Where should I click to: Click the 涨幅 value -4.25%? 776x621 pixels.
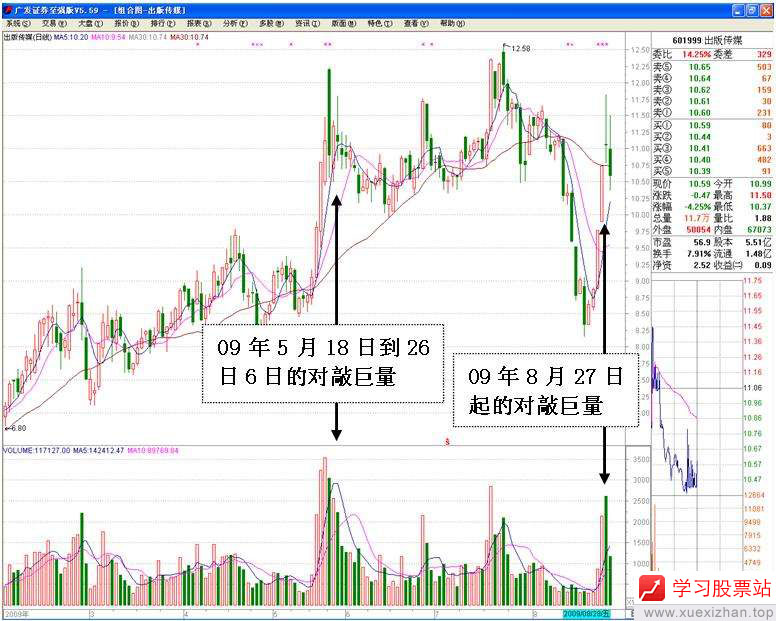coord(696,207)
